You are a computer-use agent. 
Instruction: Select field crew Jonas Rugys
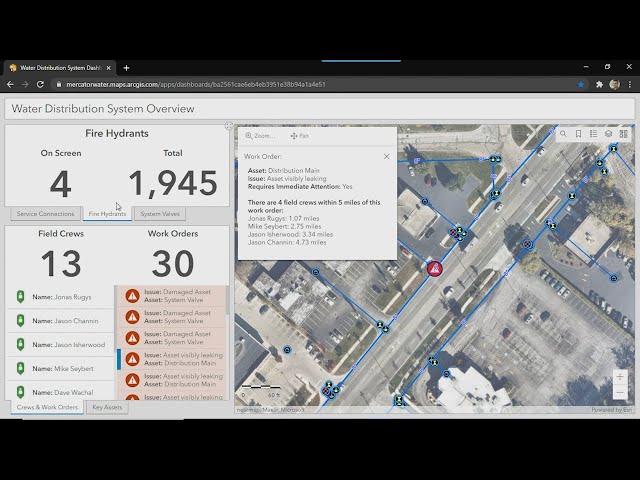(61, 297)
